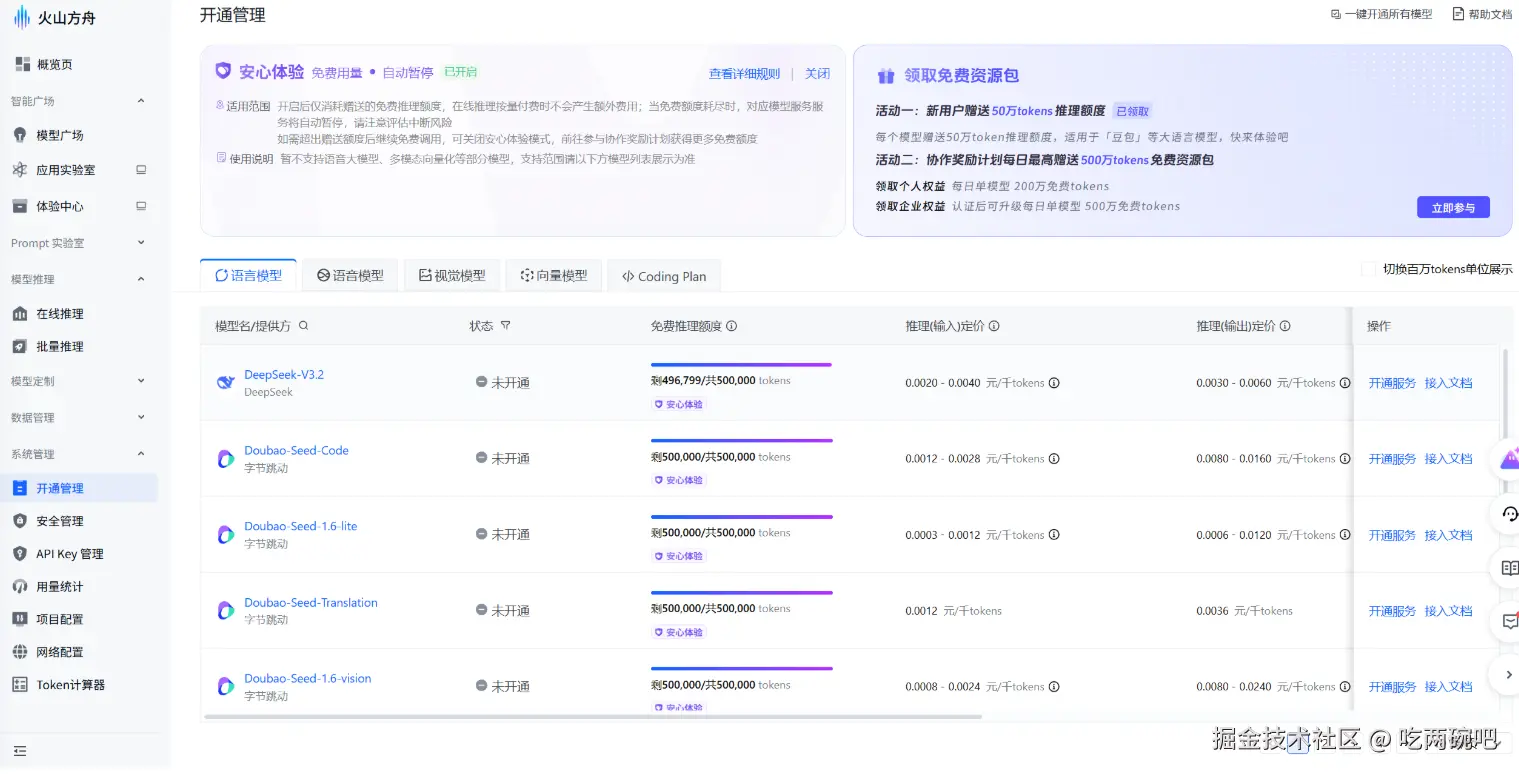Image resolution: width=1519 pixels, height=774 pixels.
Task: Click the DeepSeek-V3.2 free quota progress bar
Action: pyautogui.click(x=741, y=365)
